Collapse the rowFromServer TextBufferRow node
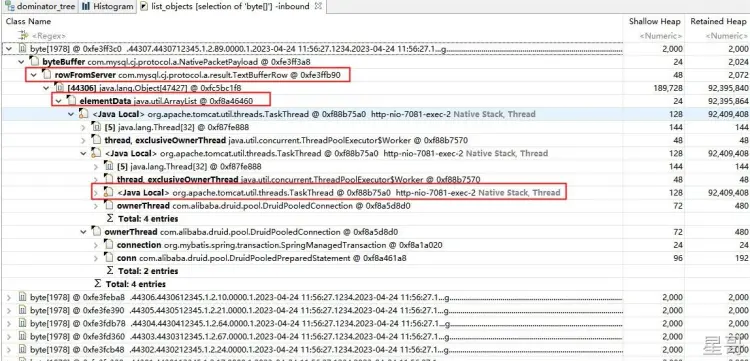750x361 pixels. point(33,75)
